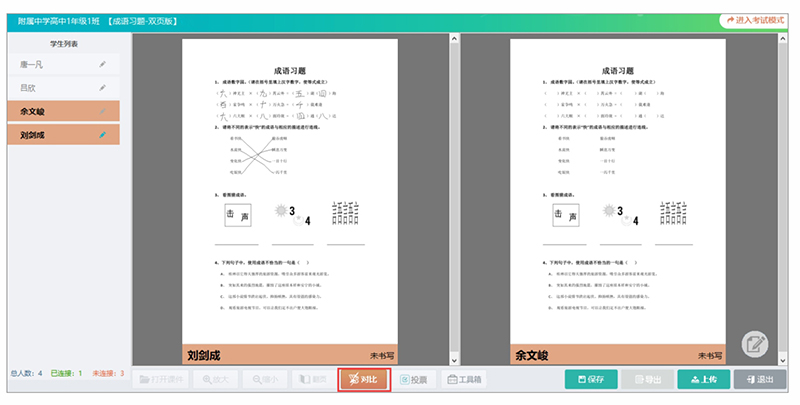This screenshot has width=800, height=405.
Task: Click the 翻页 page turn button
Action: point(312,380)
